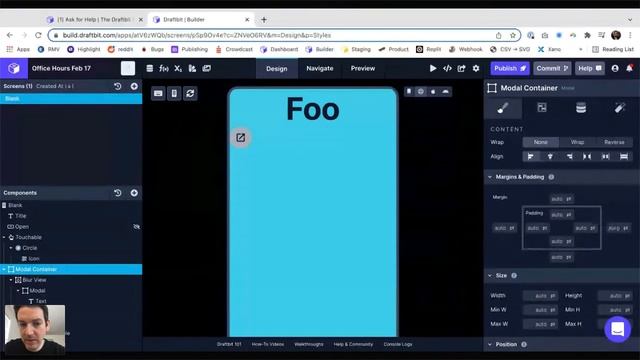640x360 pixels.
Task: Choose align space-between icon
Action: tap(587, 156)
